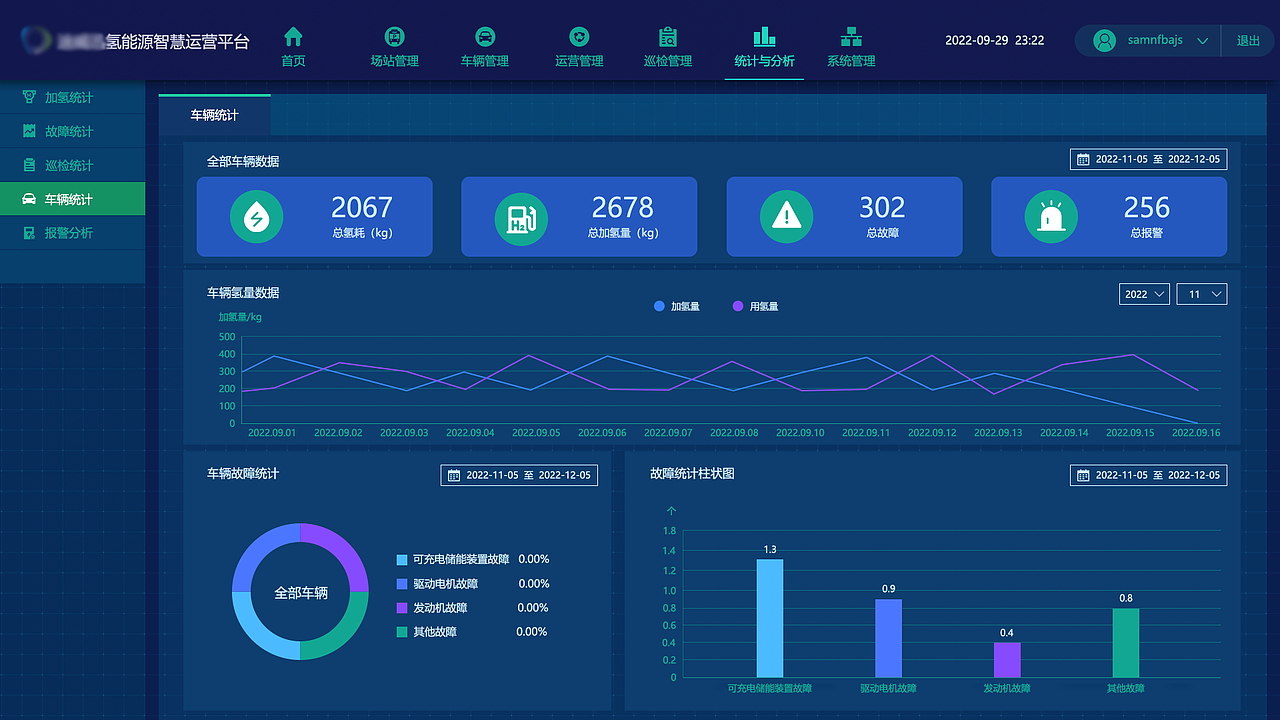Click the 退出 logout button
Image resolution: width=1280 pixels, height=720 pixels.
coord(1248,41)
